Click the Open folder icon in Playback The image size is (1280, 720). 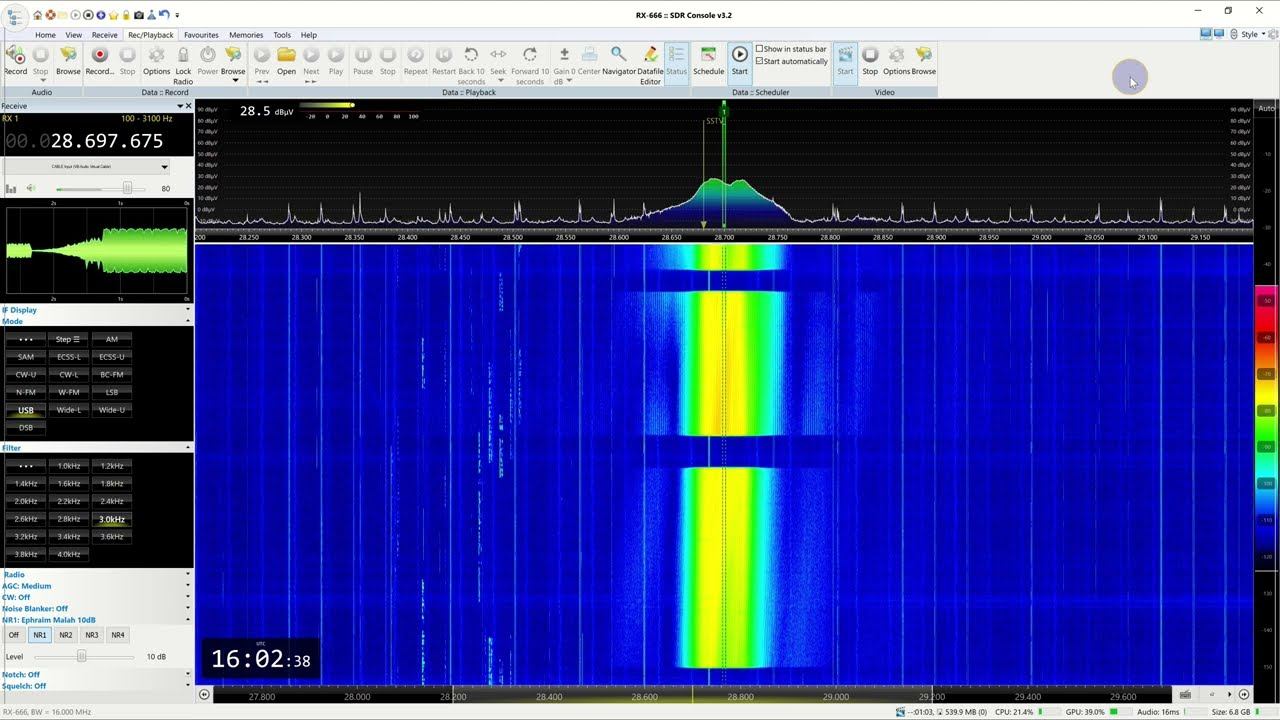286,56
